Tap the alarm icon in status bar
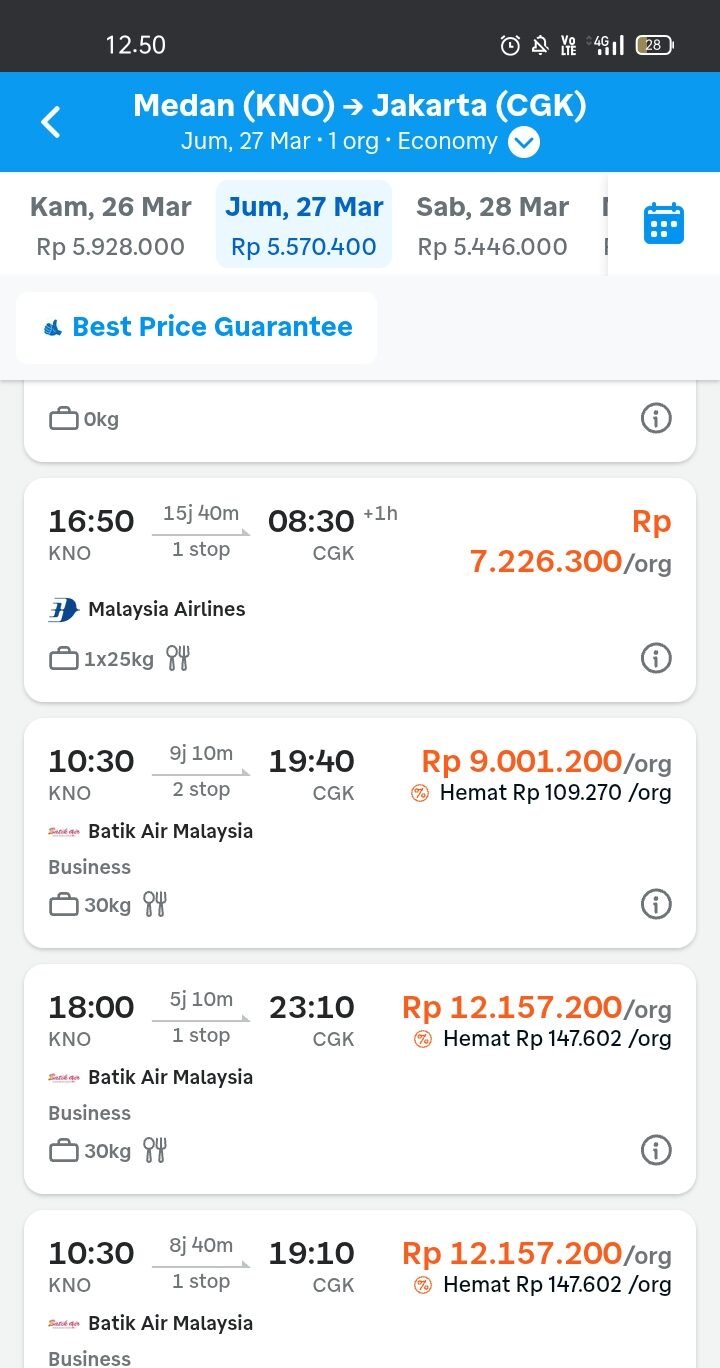The width and height of the screenshot is (720, 1368). coord(510,45)
